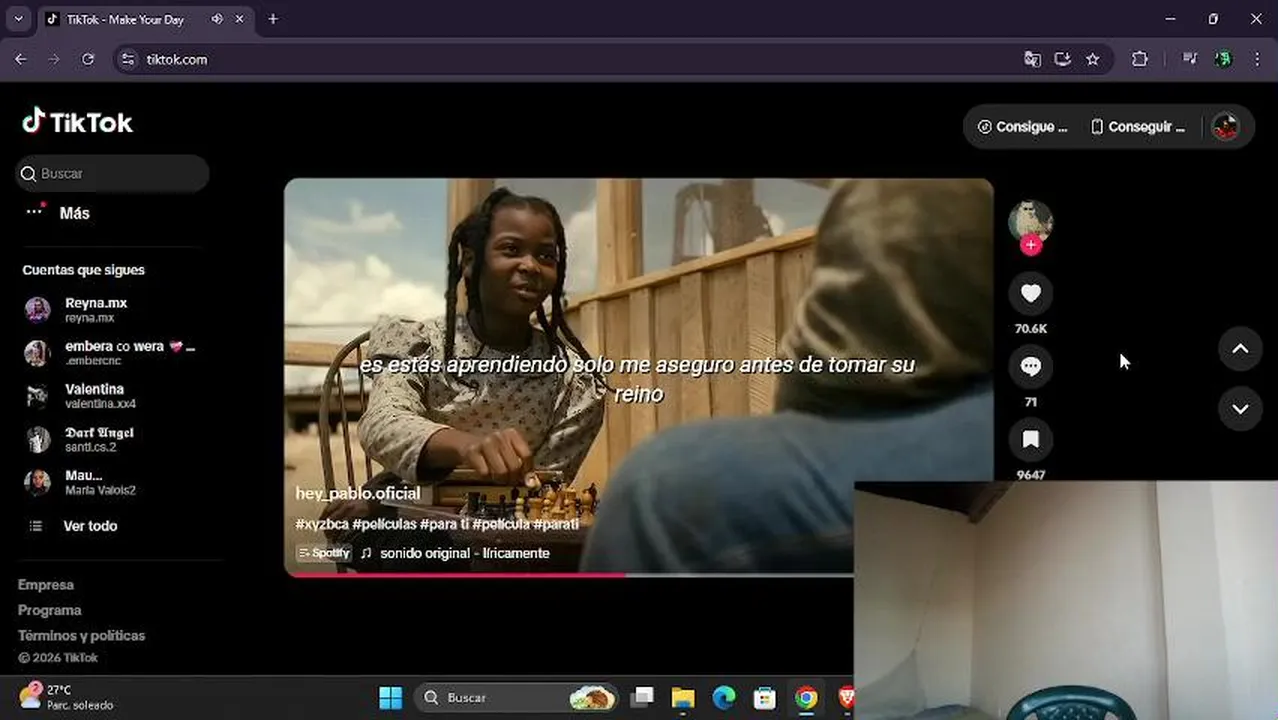This screenshot has height=720, width=1278.
Task: Open the Windows Start menu
Action: coord(390,697)
